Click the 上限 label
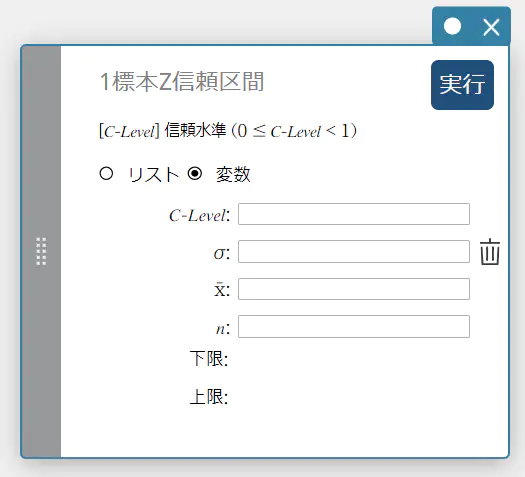 click(209, 397)
